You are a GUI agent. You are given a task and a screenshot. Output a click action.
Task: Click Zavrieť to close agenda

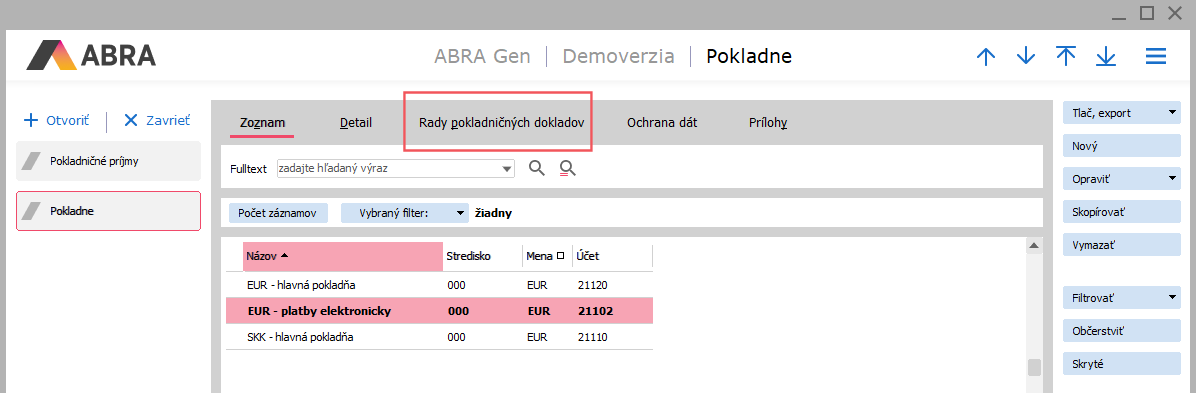point(156,121)
